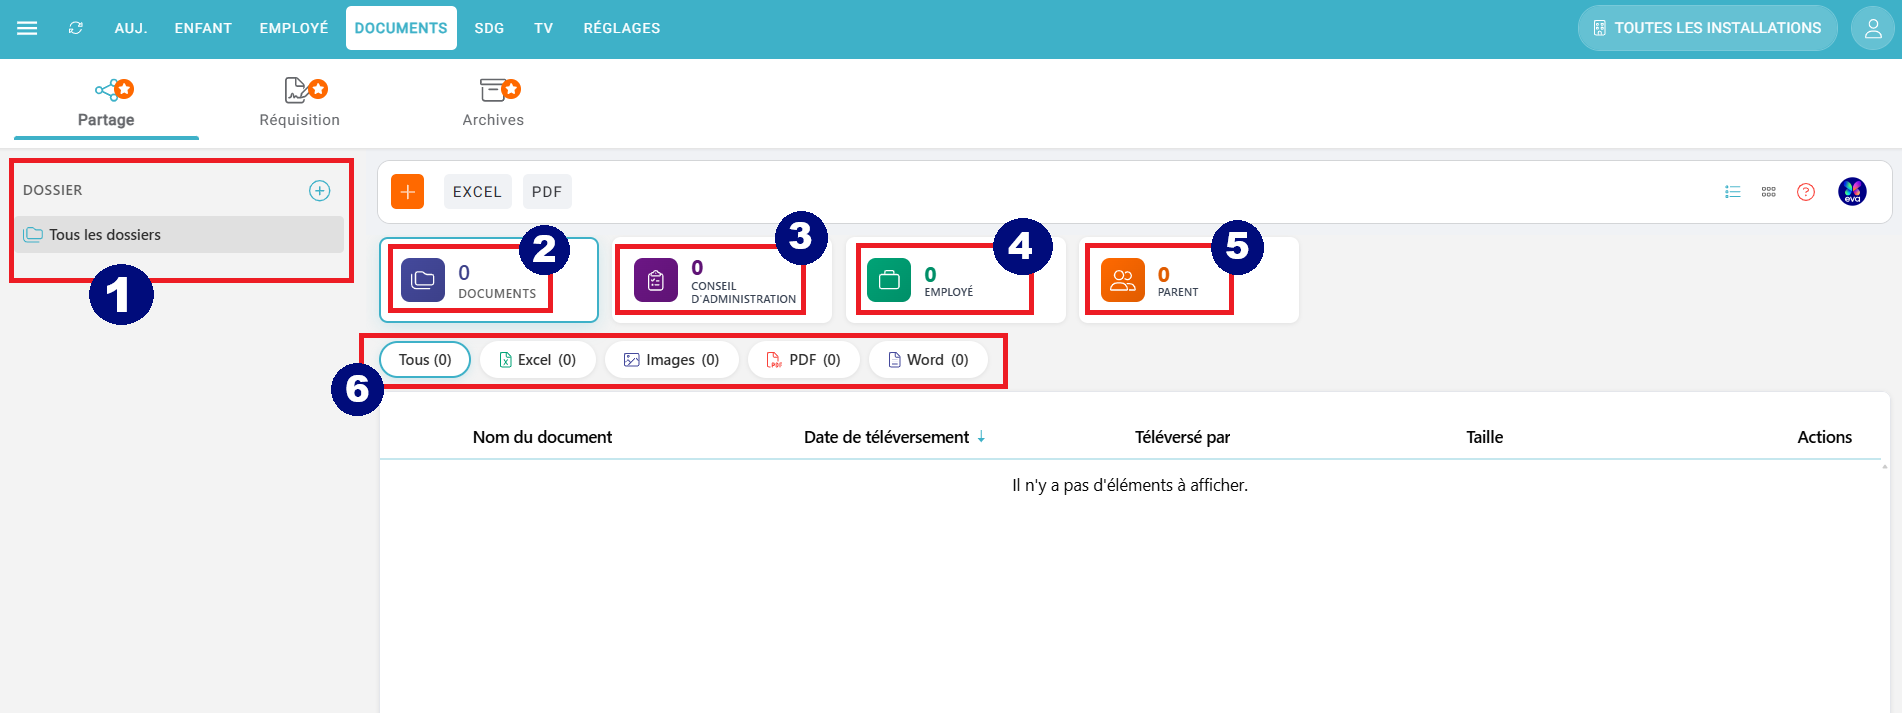
Task: Switch to list view
Action: click(1733, 192)
